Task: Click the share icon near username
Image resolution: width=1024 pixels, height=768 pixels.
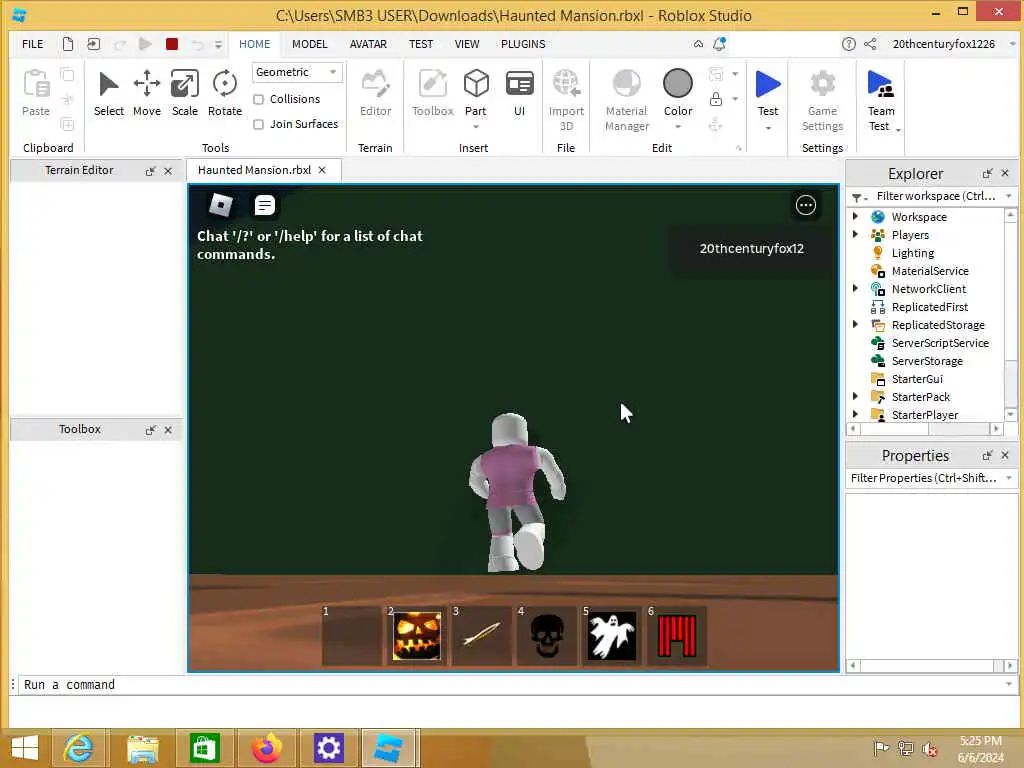Action: tap(871, 44)
